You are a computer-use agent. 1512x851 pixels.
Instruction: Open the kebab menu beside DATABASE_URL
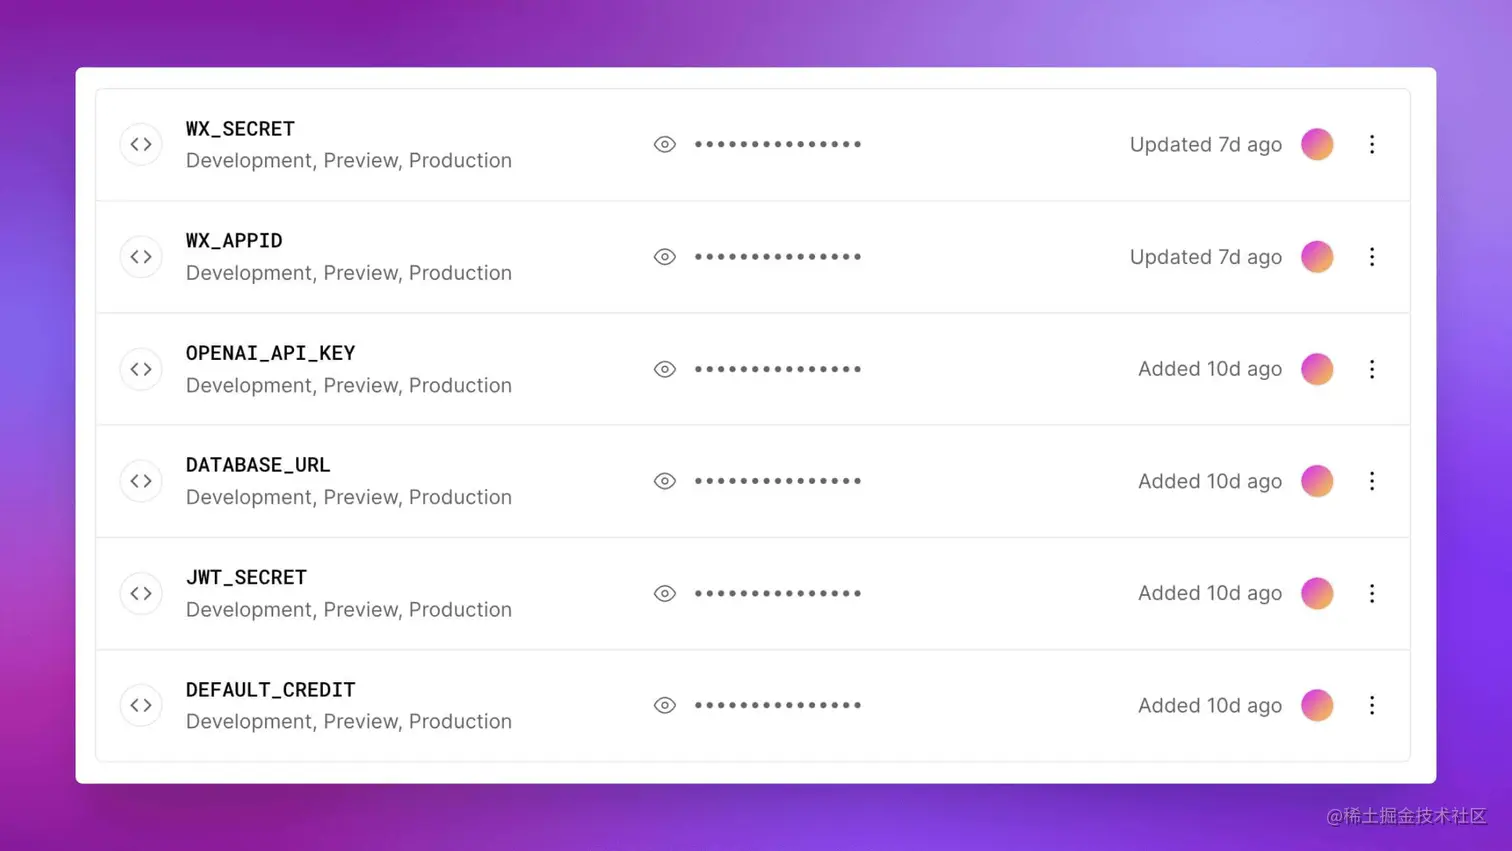click(x=1372, y=481)
